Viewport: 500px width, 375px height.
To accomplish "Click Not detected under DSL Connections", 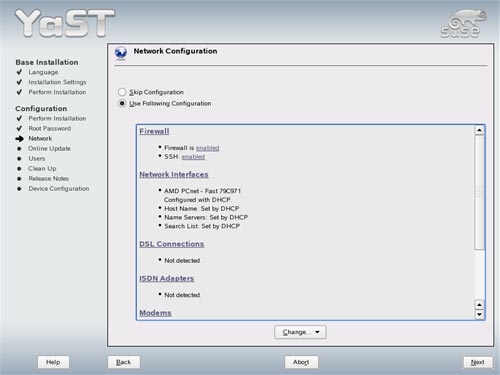I will (182, 261).
